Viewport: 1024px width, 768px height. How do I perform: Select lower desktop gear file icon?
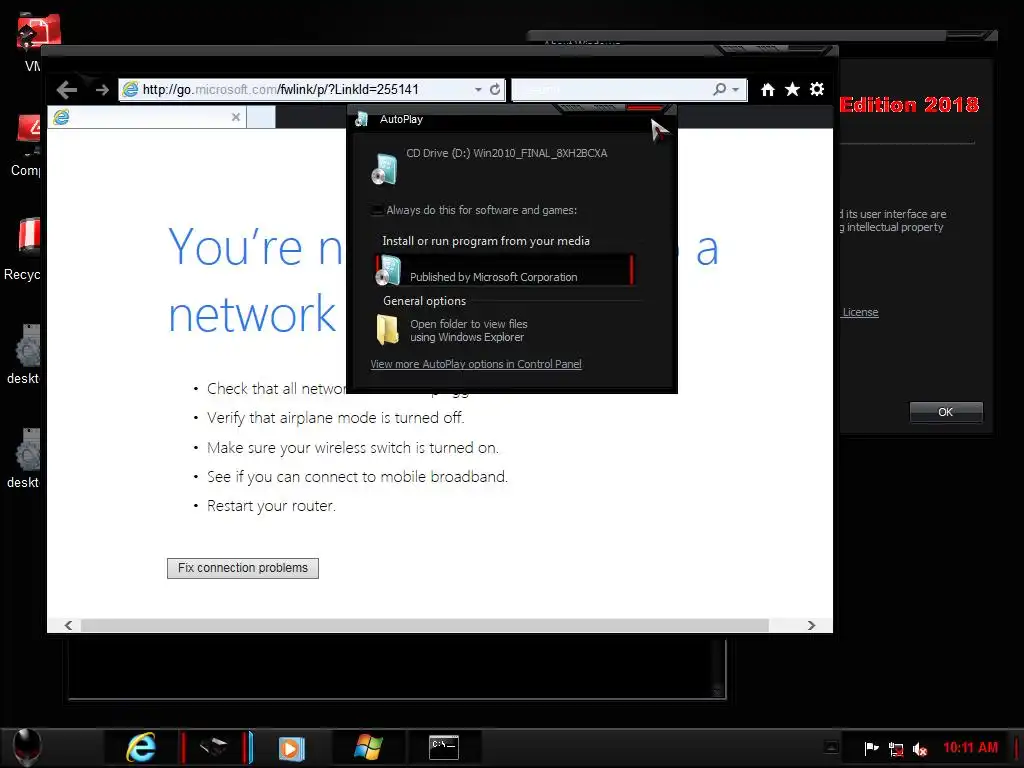pyautogui.click(x=25, y=458)
